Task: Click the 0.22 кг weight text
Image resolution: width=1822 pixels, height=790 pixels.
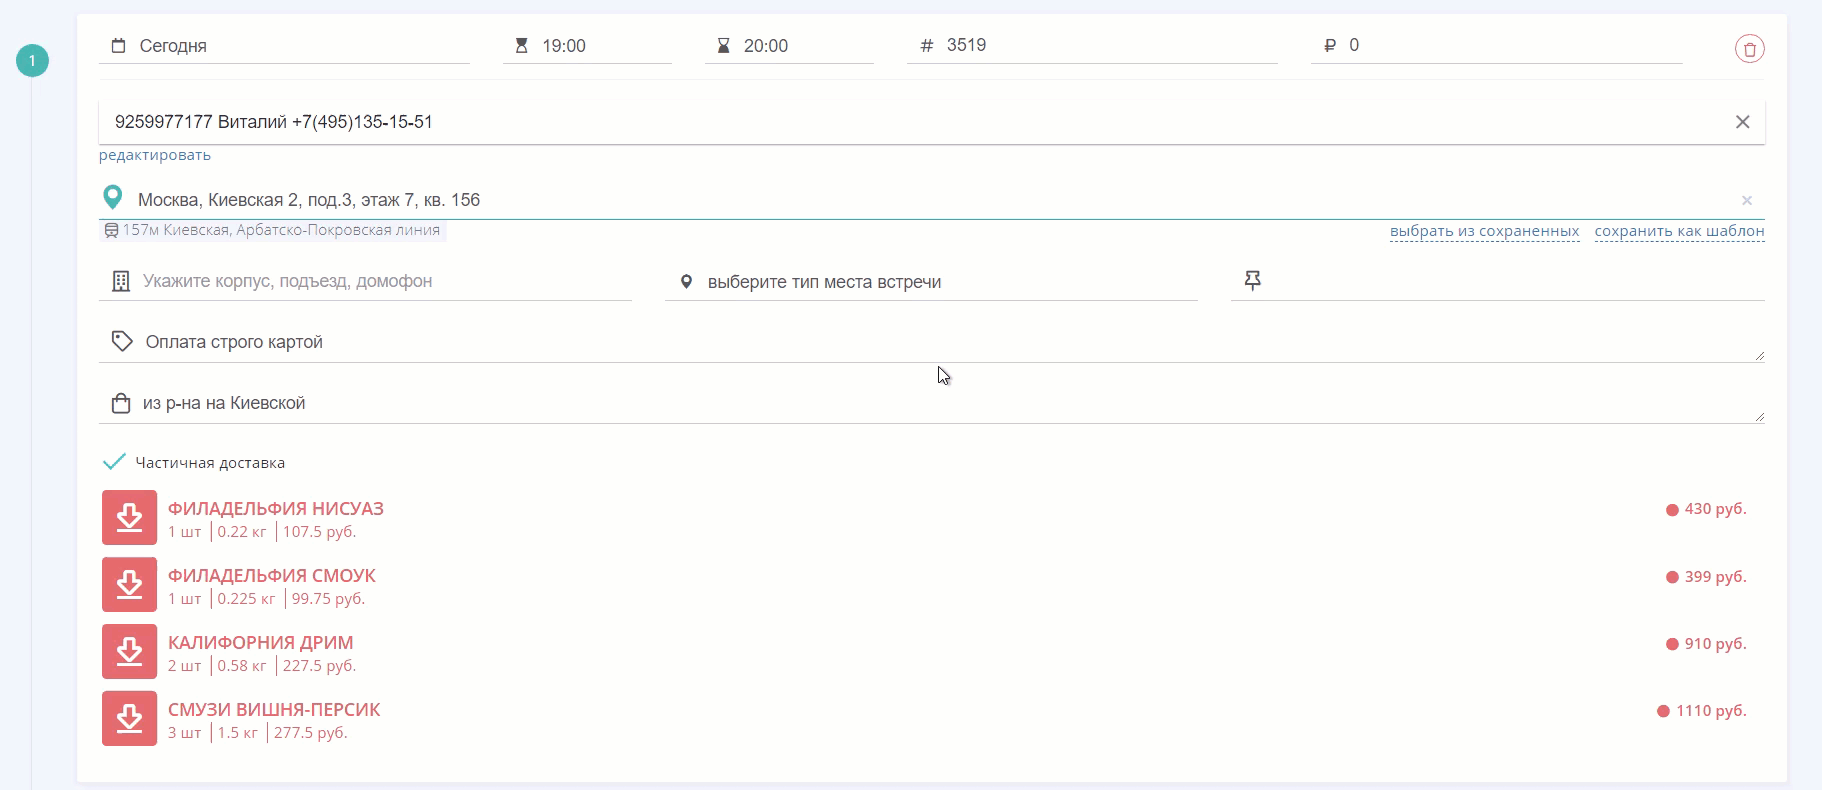Action: 242,532
